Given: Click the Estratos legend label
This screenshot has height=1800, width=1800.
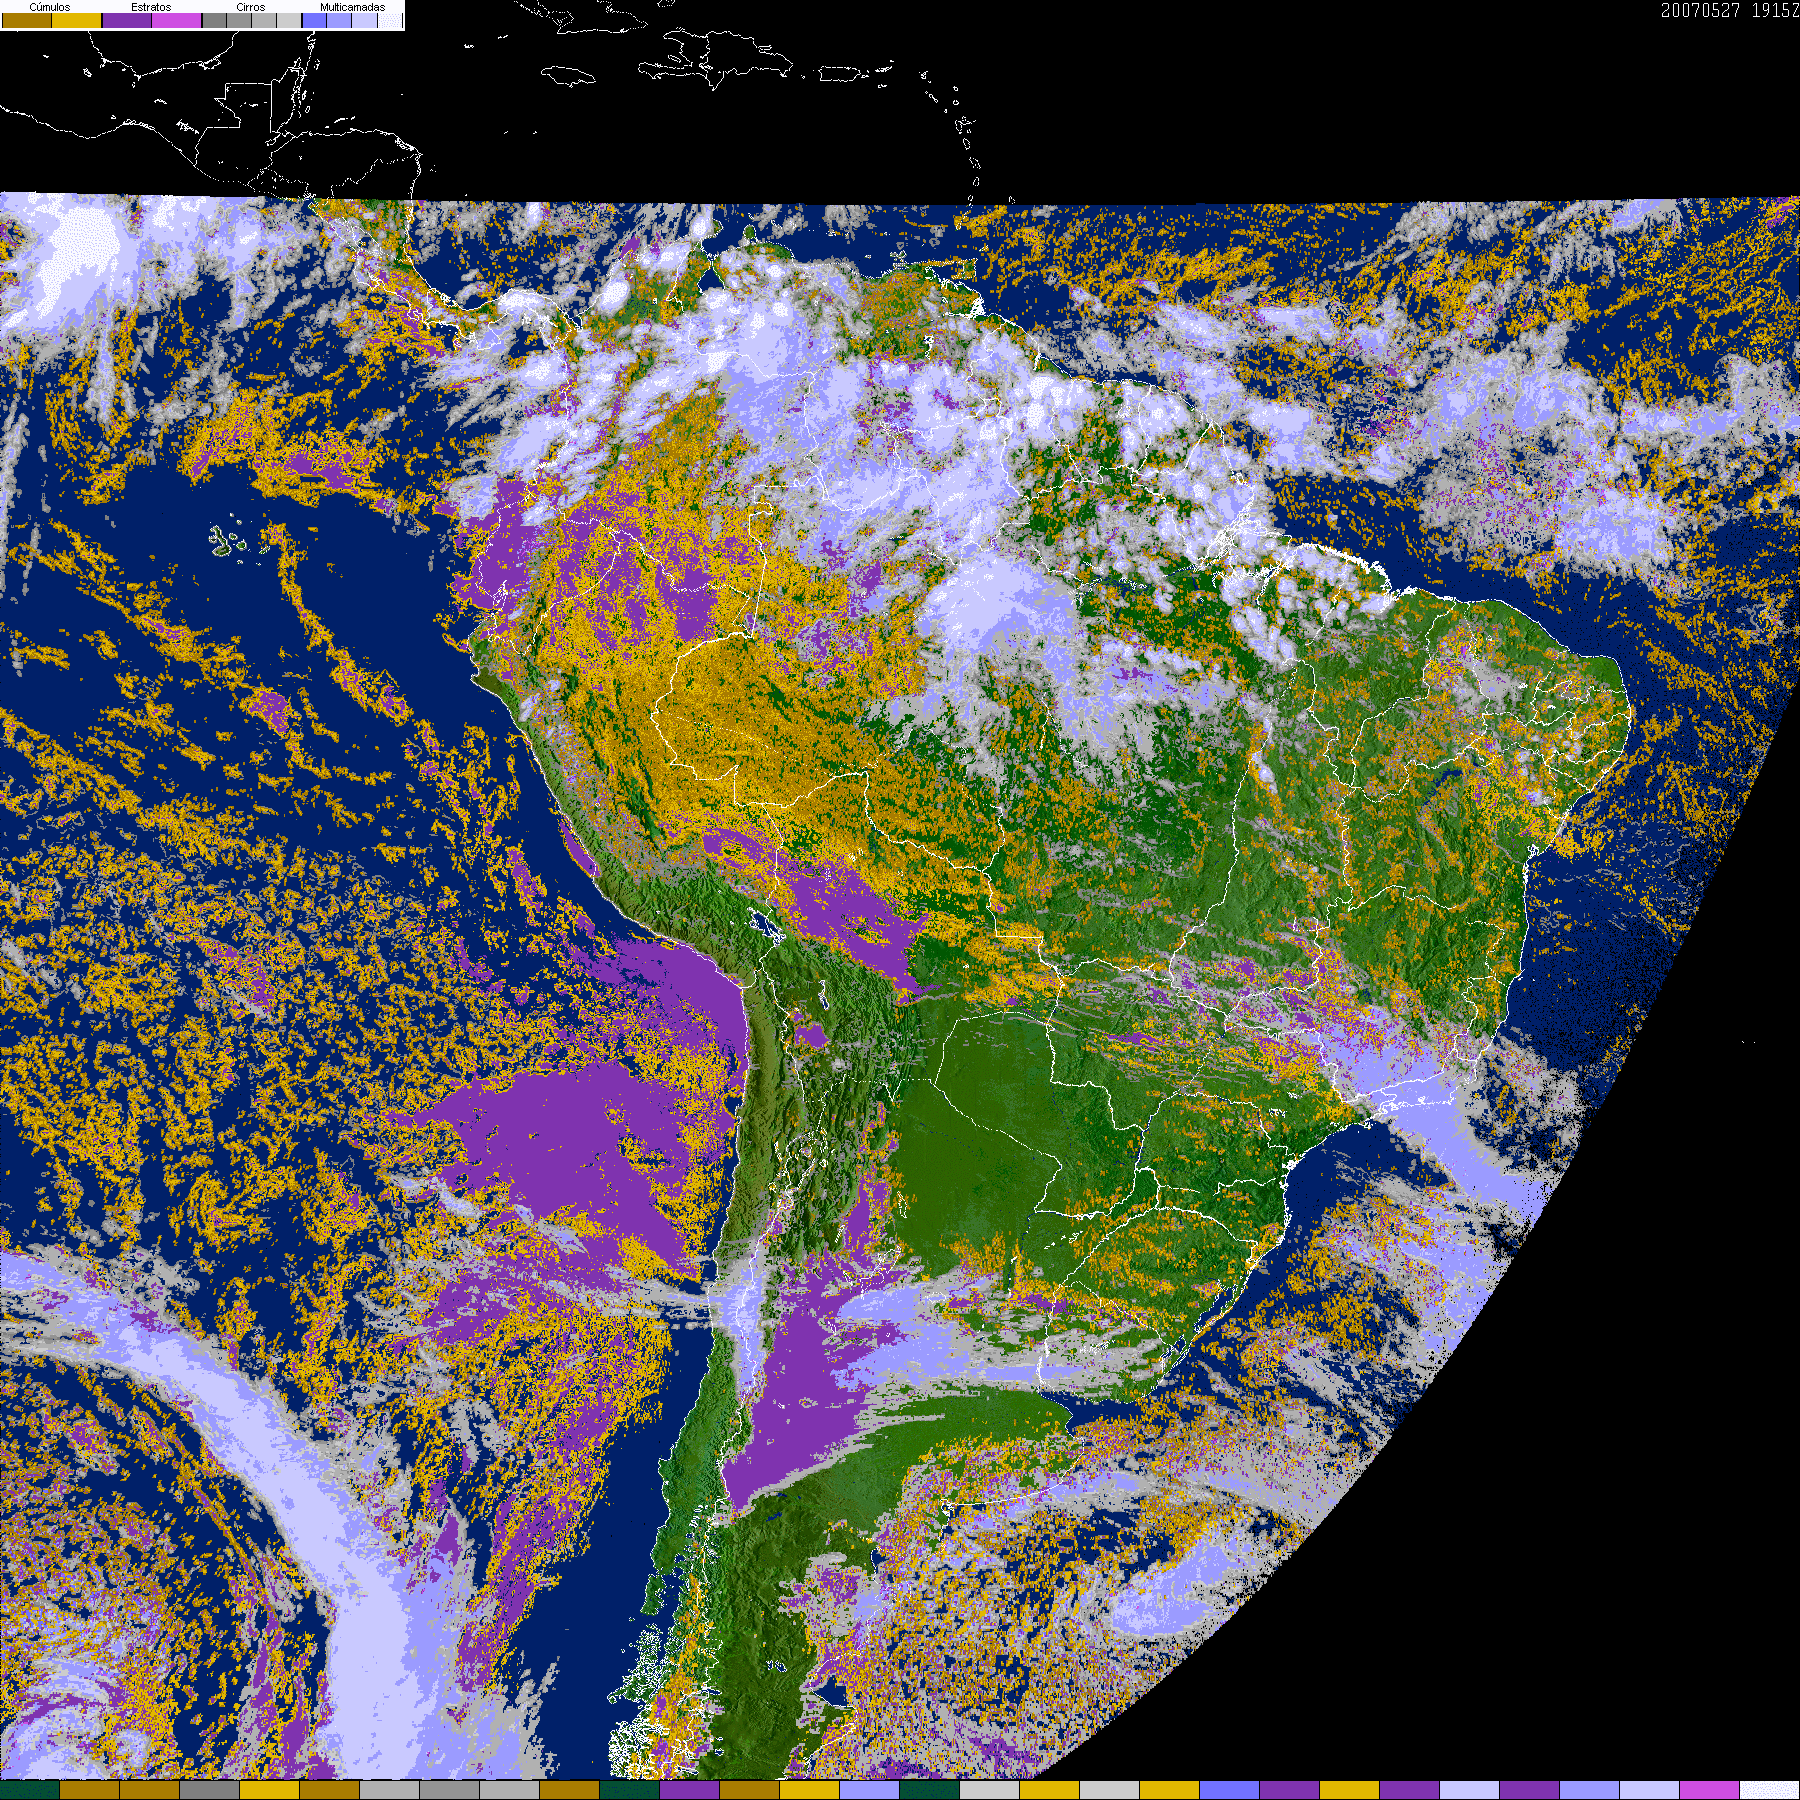Looking at the screenshot, I should [x=151, y=7].
